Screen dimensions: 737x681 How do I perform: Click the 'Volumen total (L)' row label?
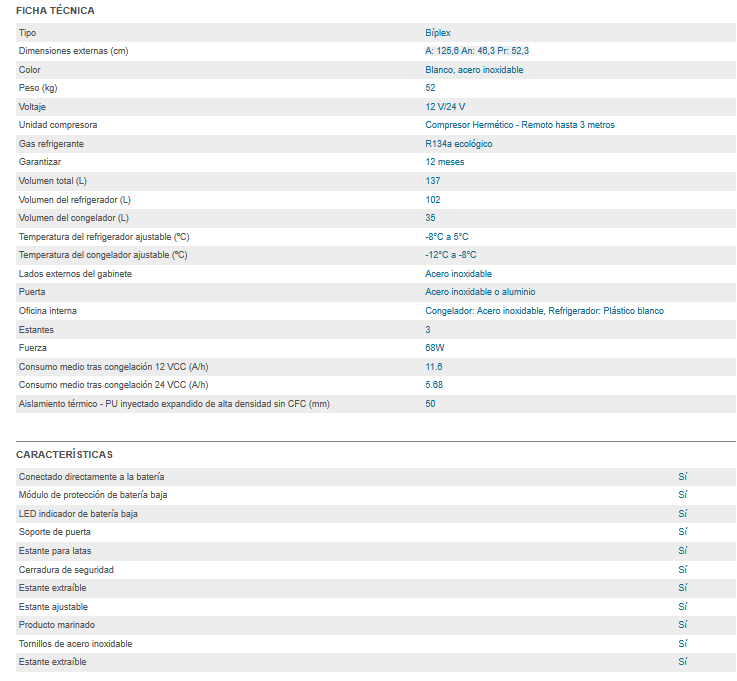coord(53,181)
